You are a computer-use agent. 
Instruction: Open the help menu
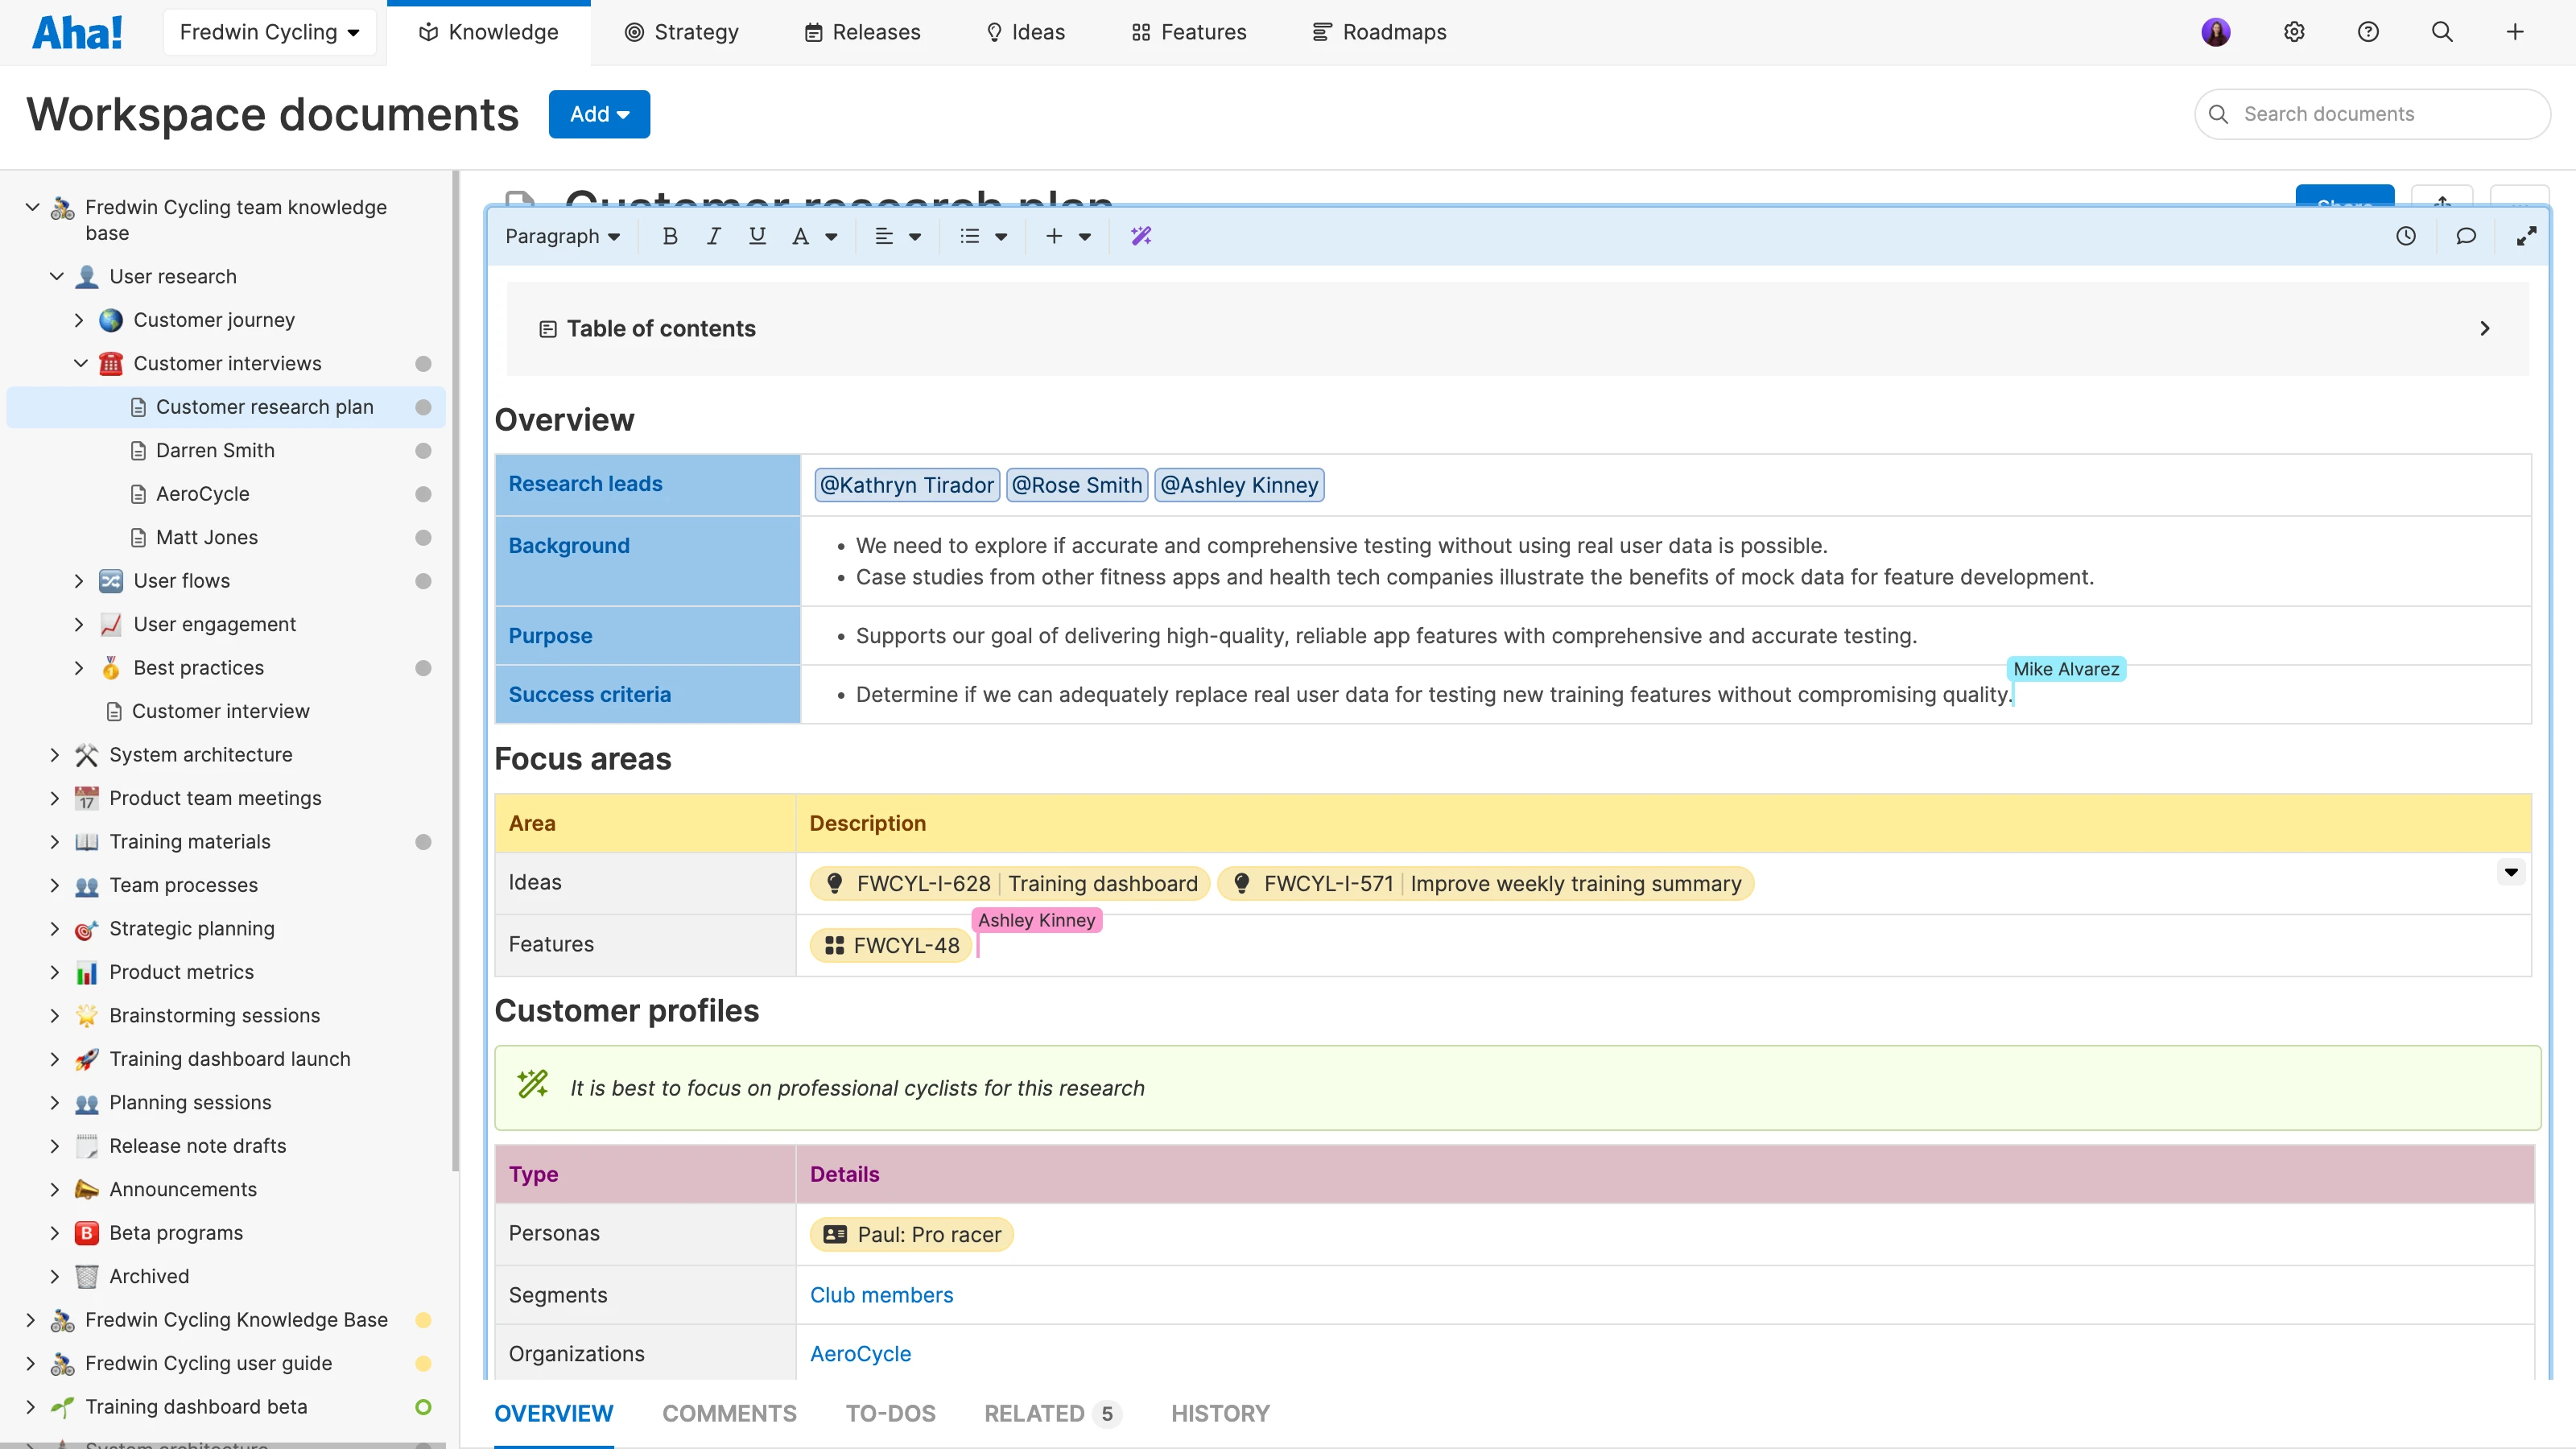point(2368,31)
